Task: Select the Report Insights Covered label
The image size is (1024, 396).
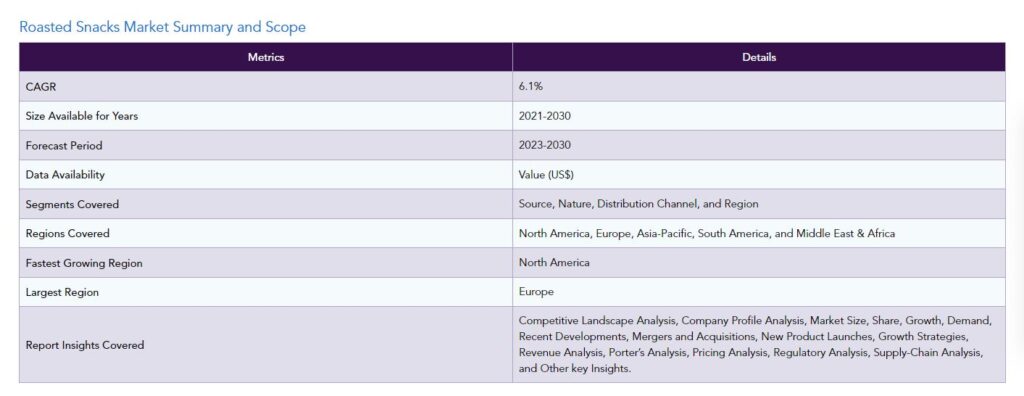Action: coord(85,345)
